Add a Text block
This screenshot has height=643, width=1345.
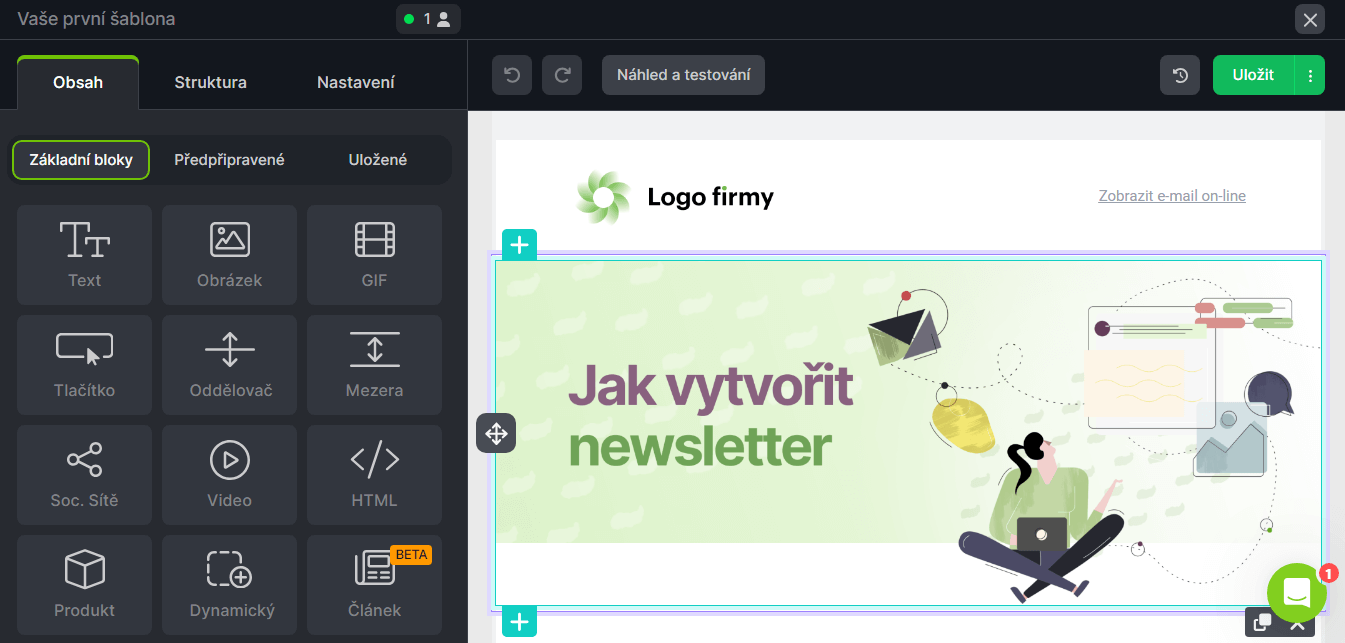(85, 255)
